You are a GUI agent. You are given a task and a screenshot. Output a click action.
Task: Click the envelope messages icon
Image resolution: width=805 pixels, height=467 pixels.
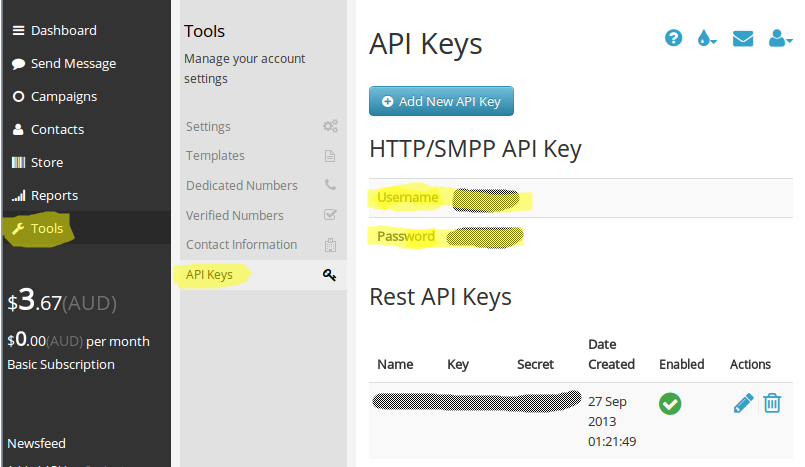pos(742,38)
